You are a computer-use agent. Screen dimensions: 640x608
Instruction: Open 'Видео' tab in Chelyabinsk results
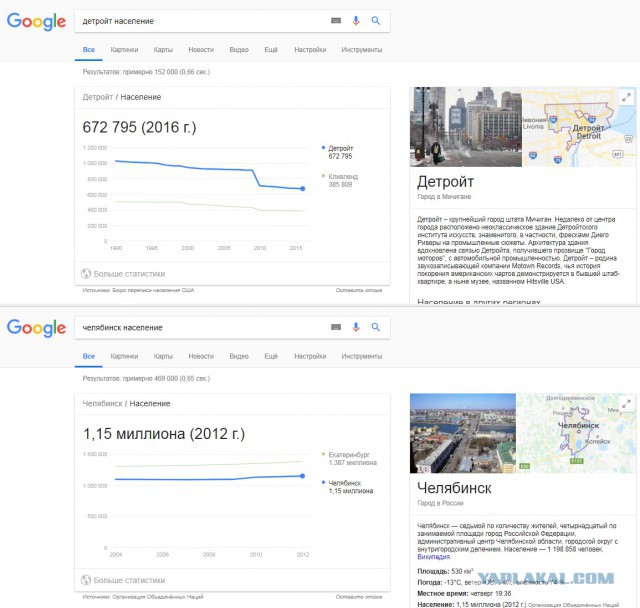(x=239, y=356)
